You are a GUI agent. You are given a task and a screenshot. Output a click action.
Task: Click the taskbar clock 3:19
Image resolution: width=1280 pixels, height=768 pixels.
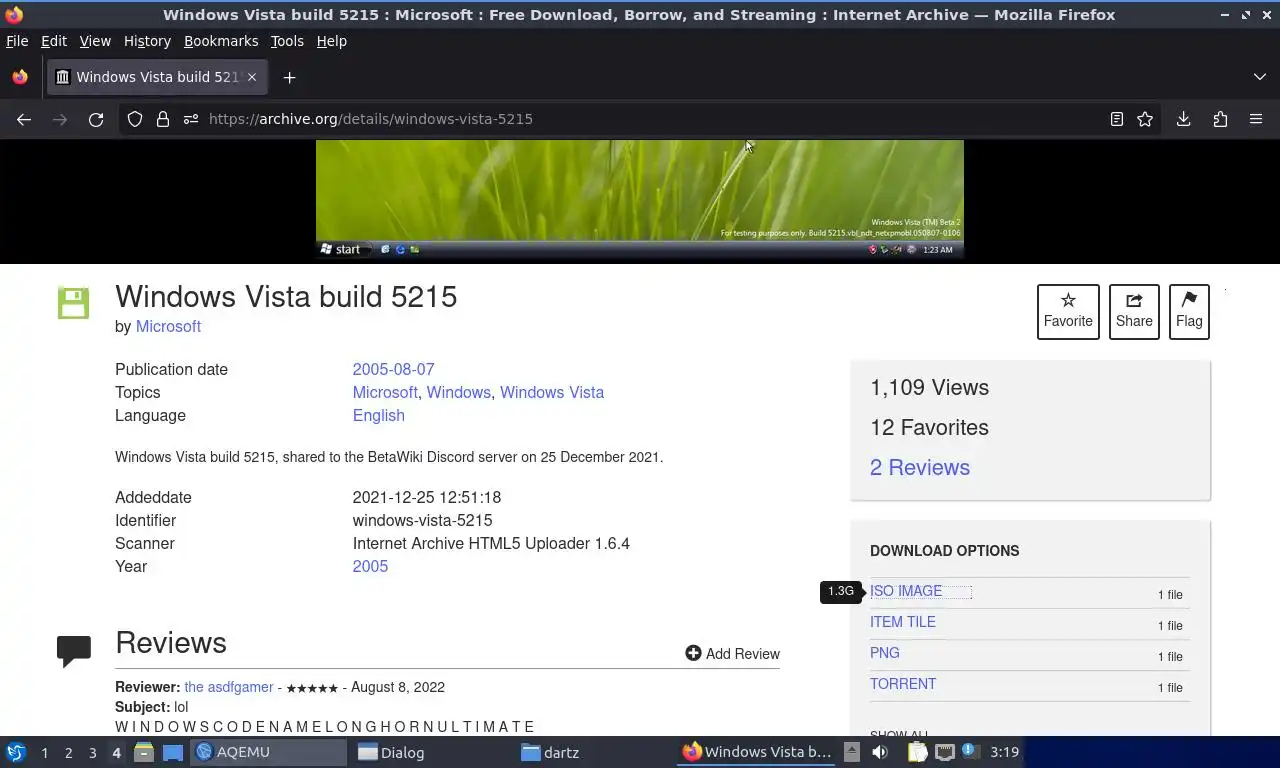[x=1004, y=752]
